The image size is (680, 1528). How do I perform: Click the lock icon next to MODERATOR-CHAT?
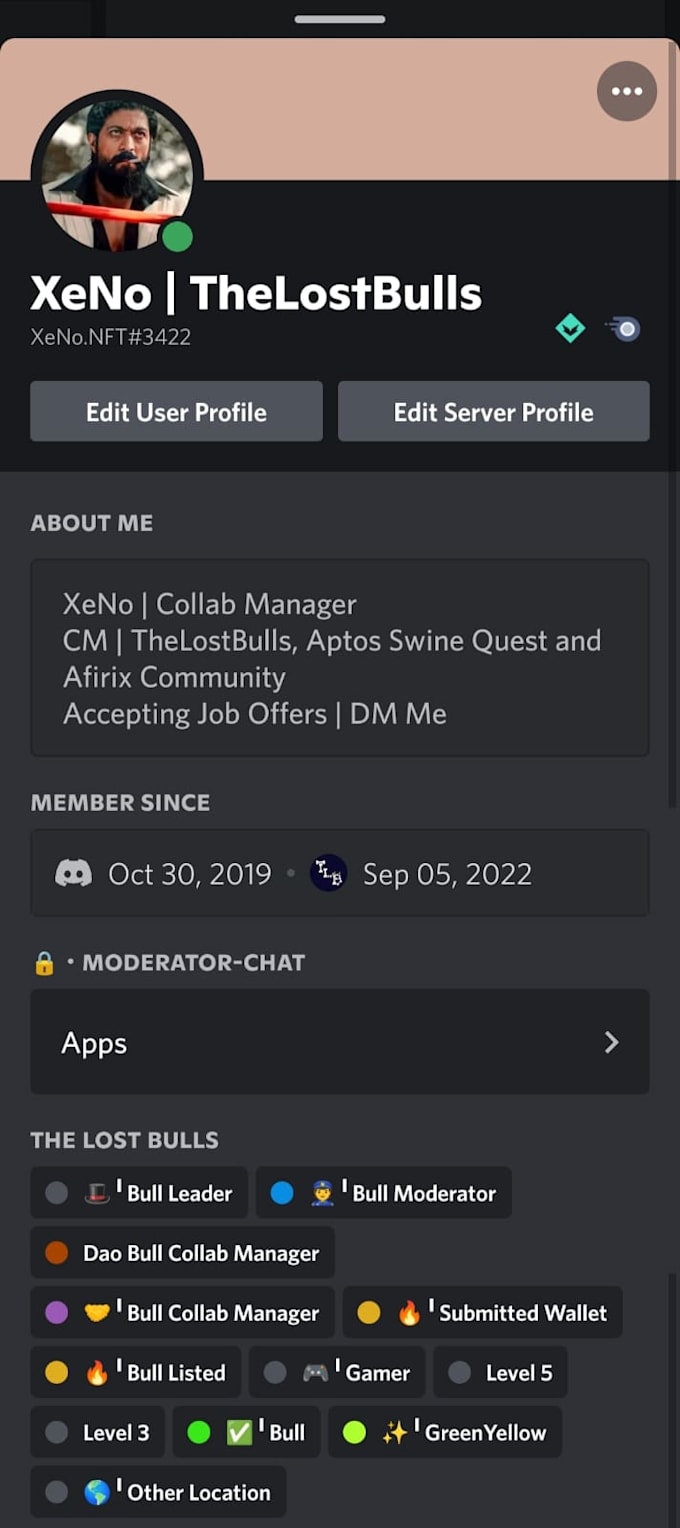point(42,962)
